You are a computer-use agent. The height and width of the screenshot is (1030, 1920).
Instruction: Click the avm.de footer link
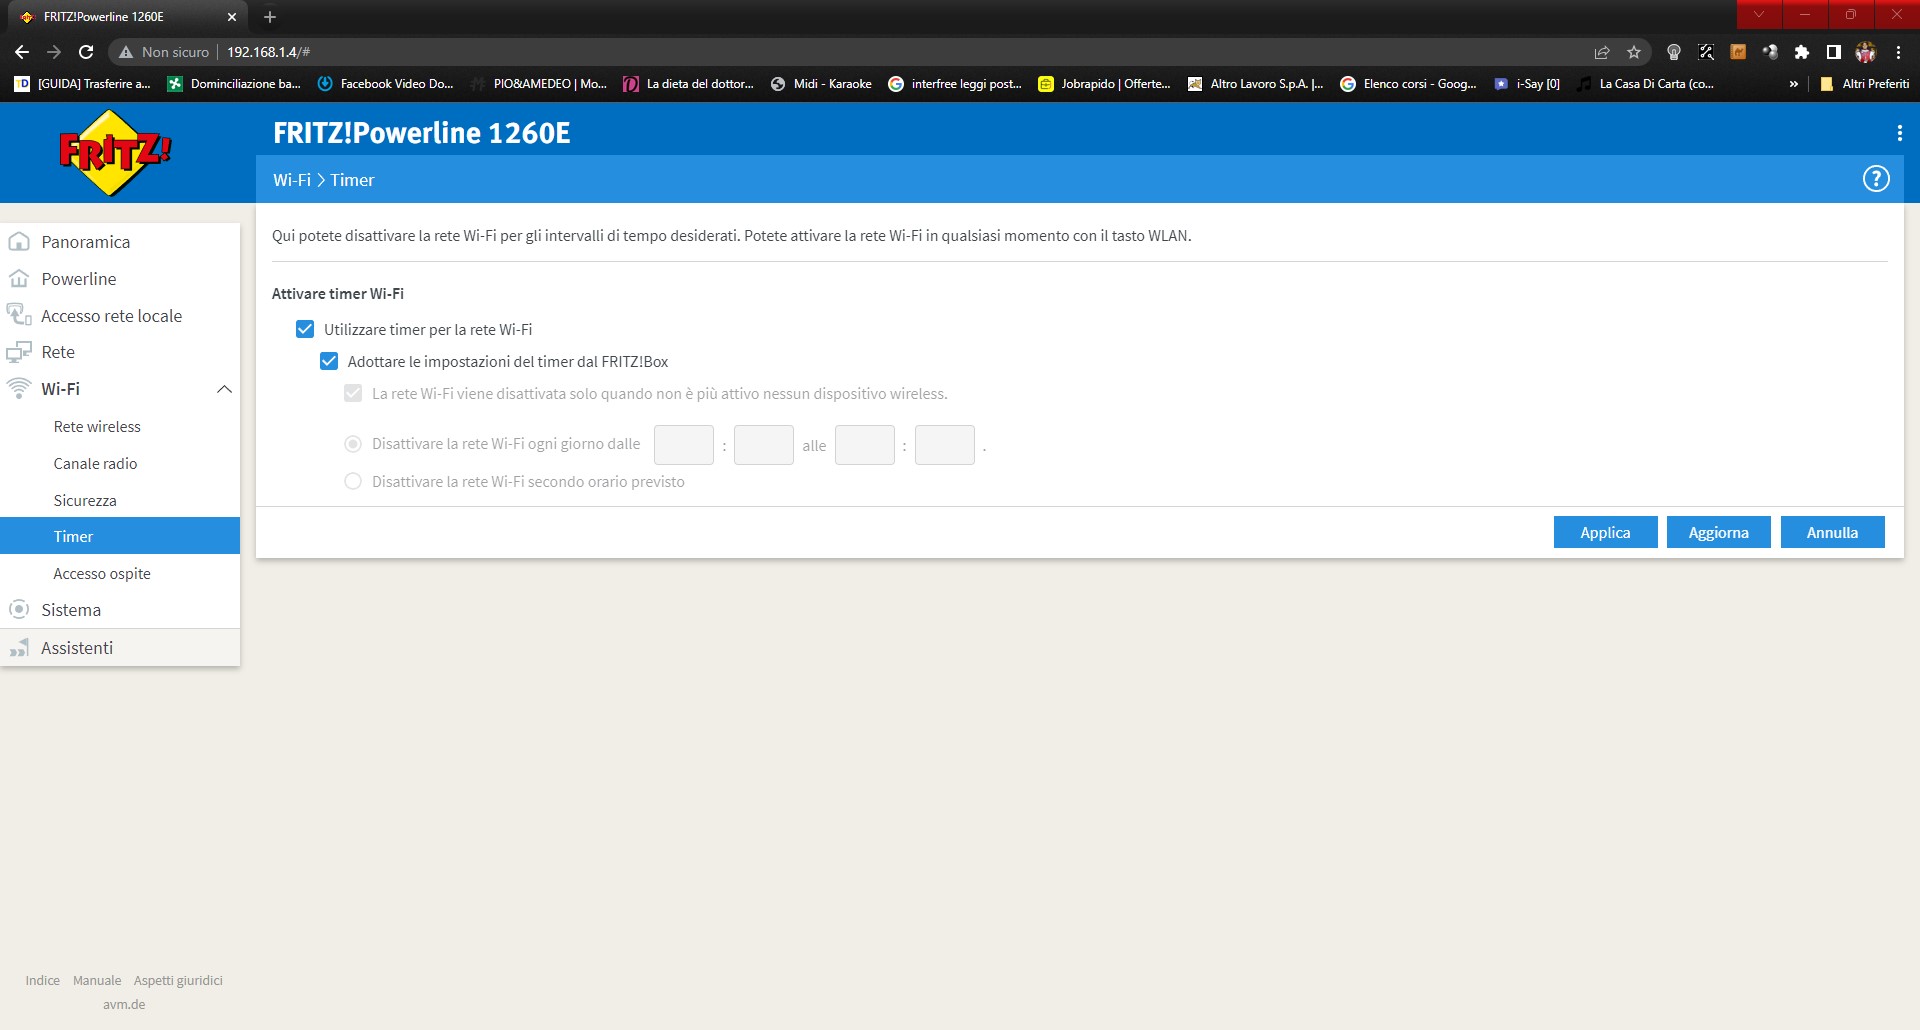[x=124, y=1004]
